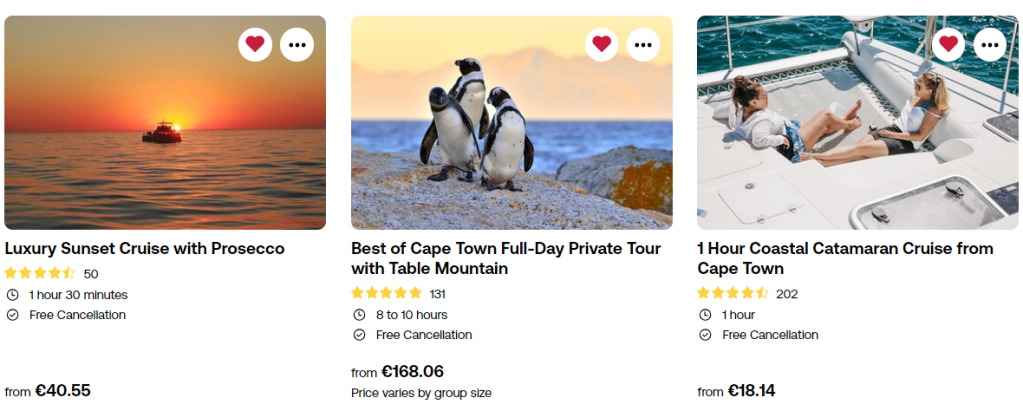The width and height of the screenshot is (1023, 411).
Task: Open Luxury Sunset Cruise with Prosecco title
Action: (145, 248)
